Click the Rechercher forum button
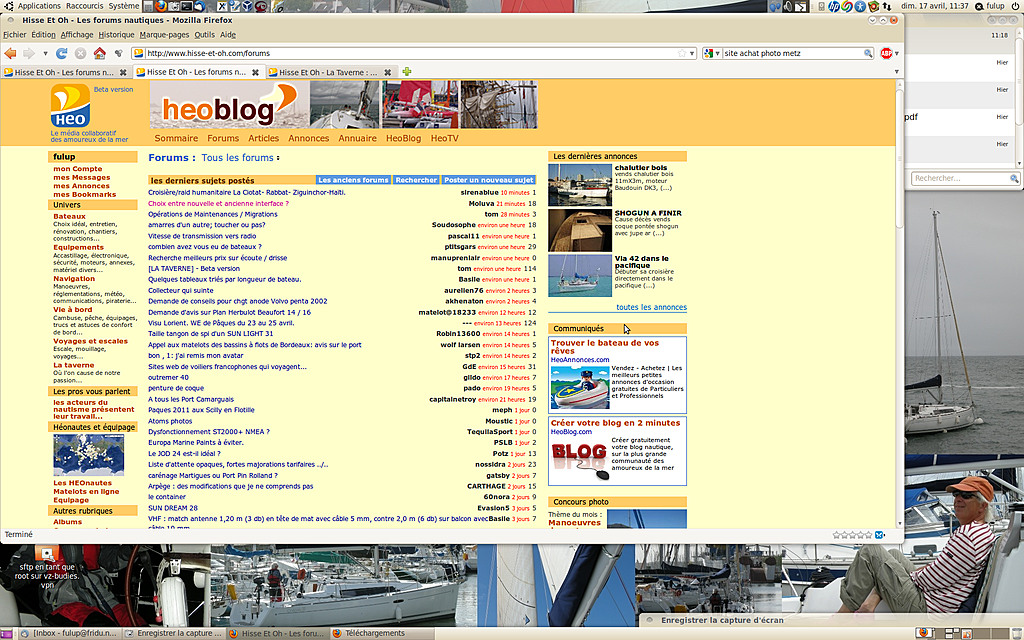 [416, 180]
